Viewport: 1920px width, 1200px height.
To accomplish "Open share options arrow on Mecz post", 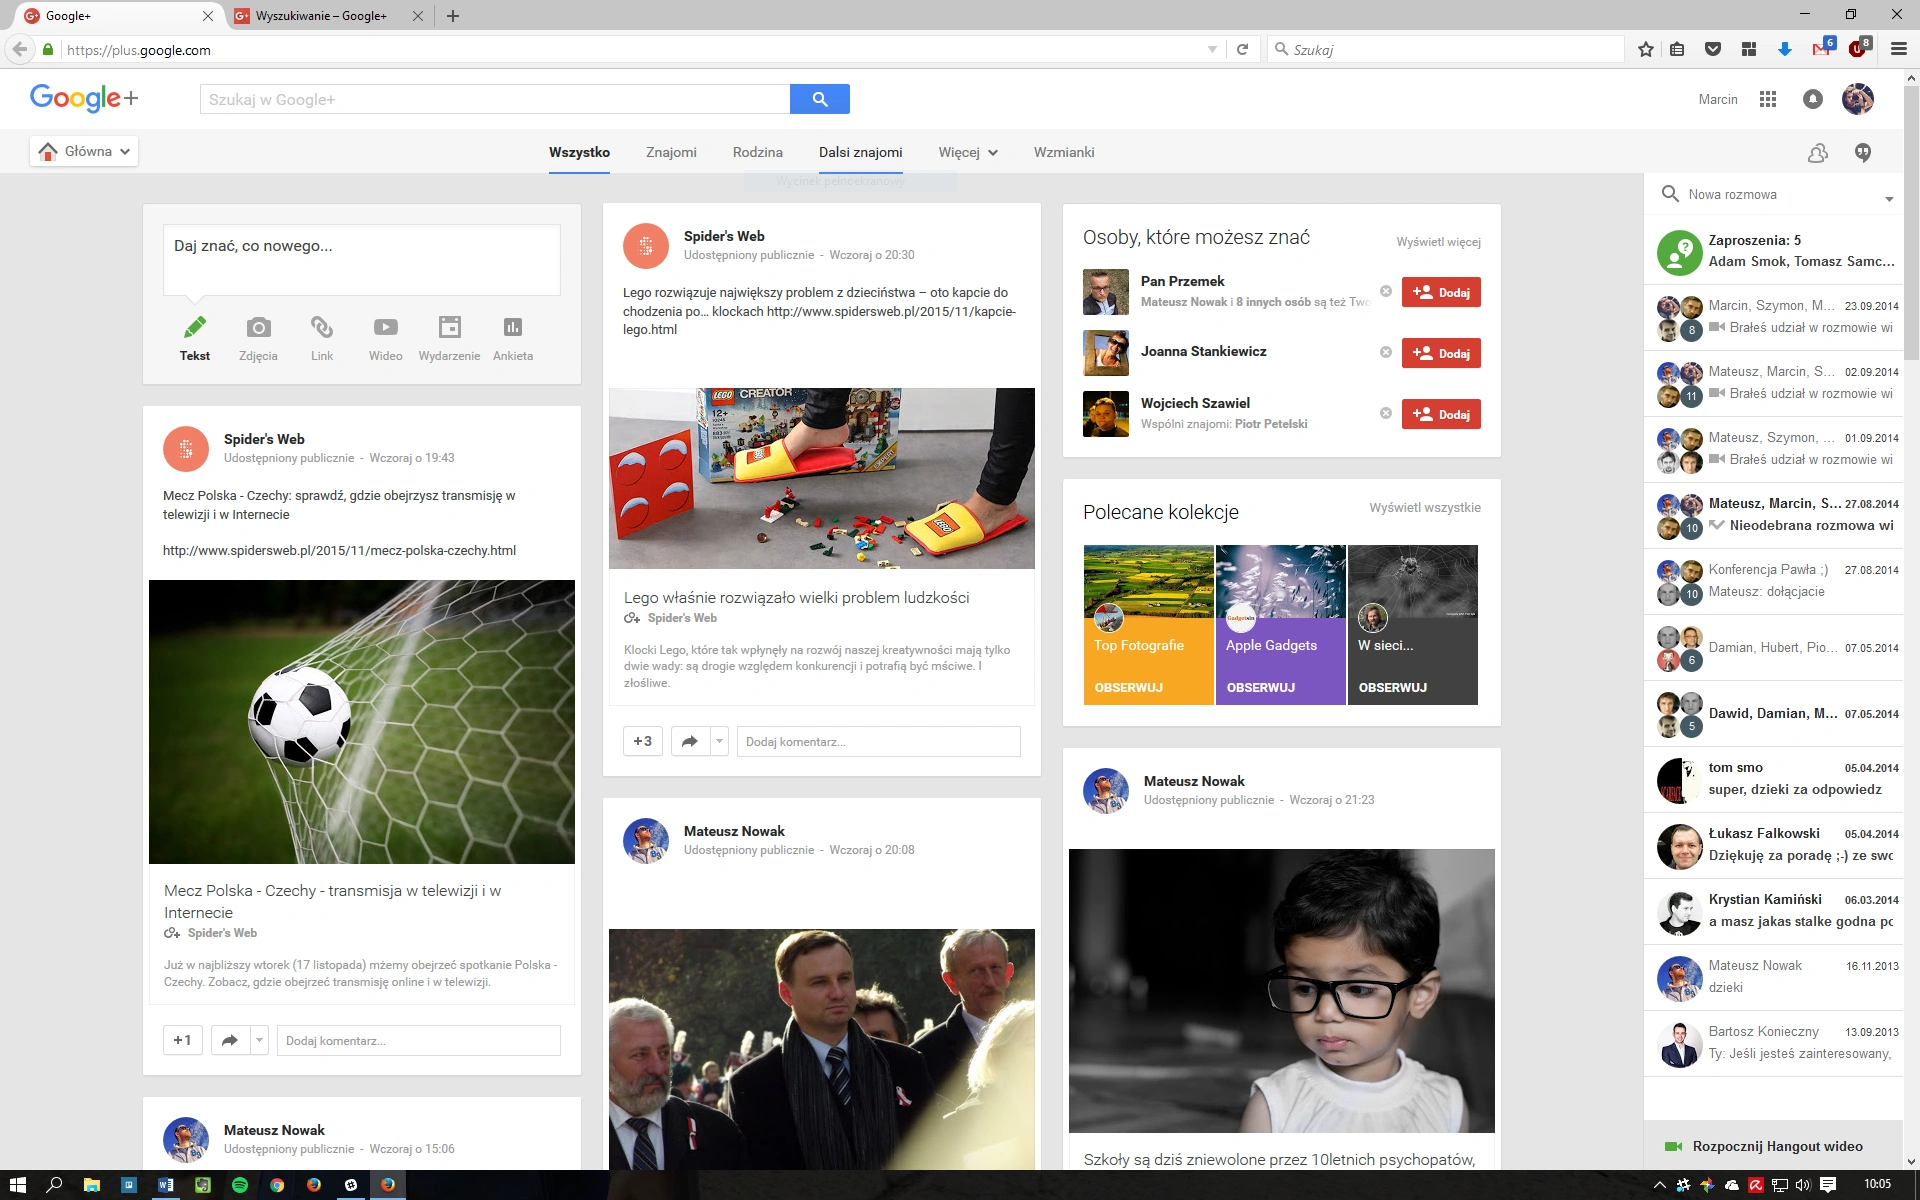I will (259, 1040).
